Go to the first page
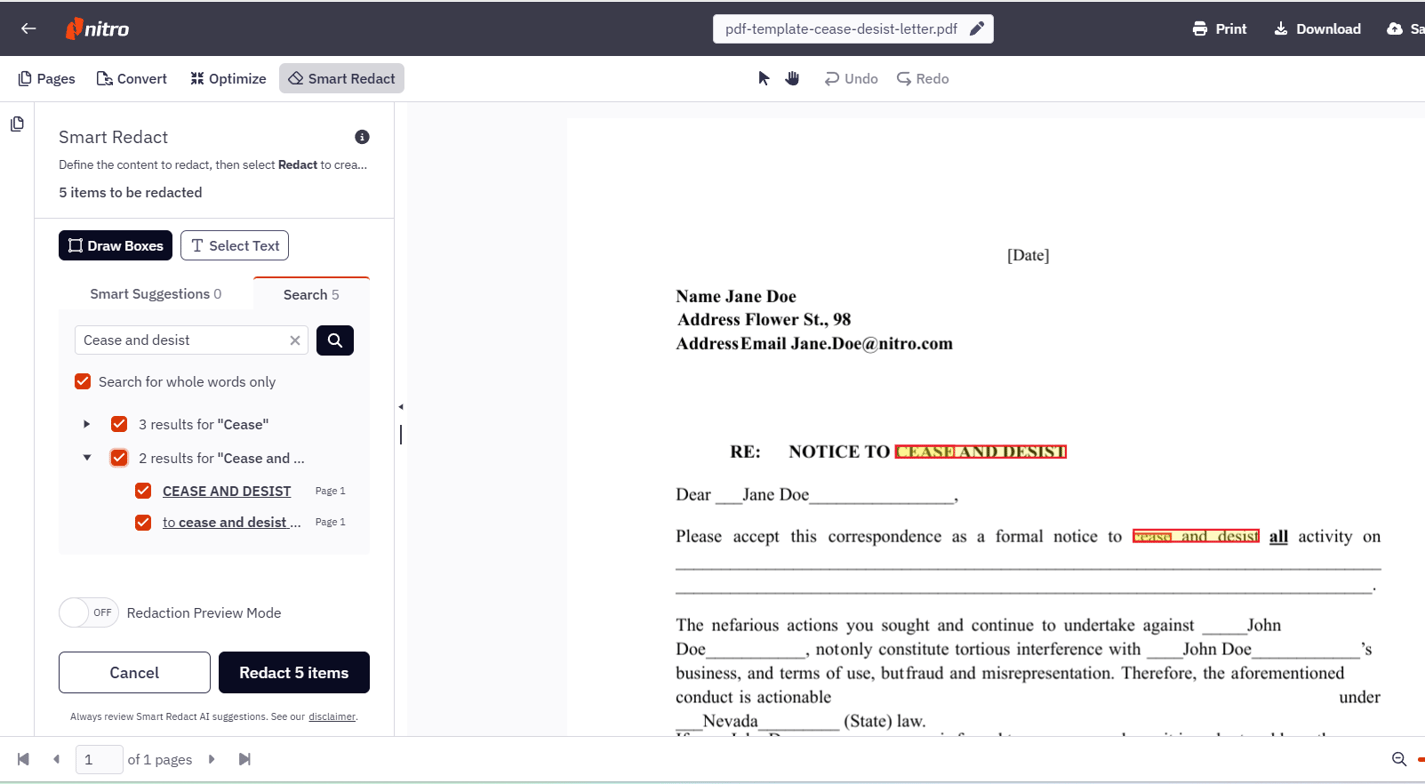 pos(24,760)
